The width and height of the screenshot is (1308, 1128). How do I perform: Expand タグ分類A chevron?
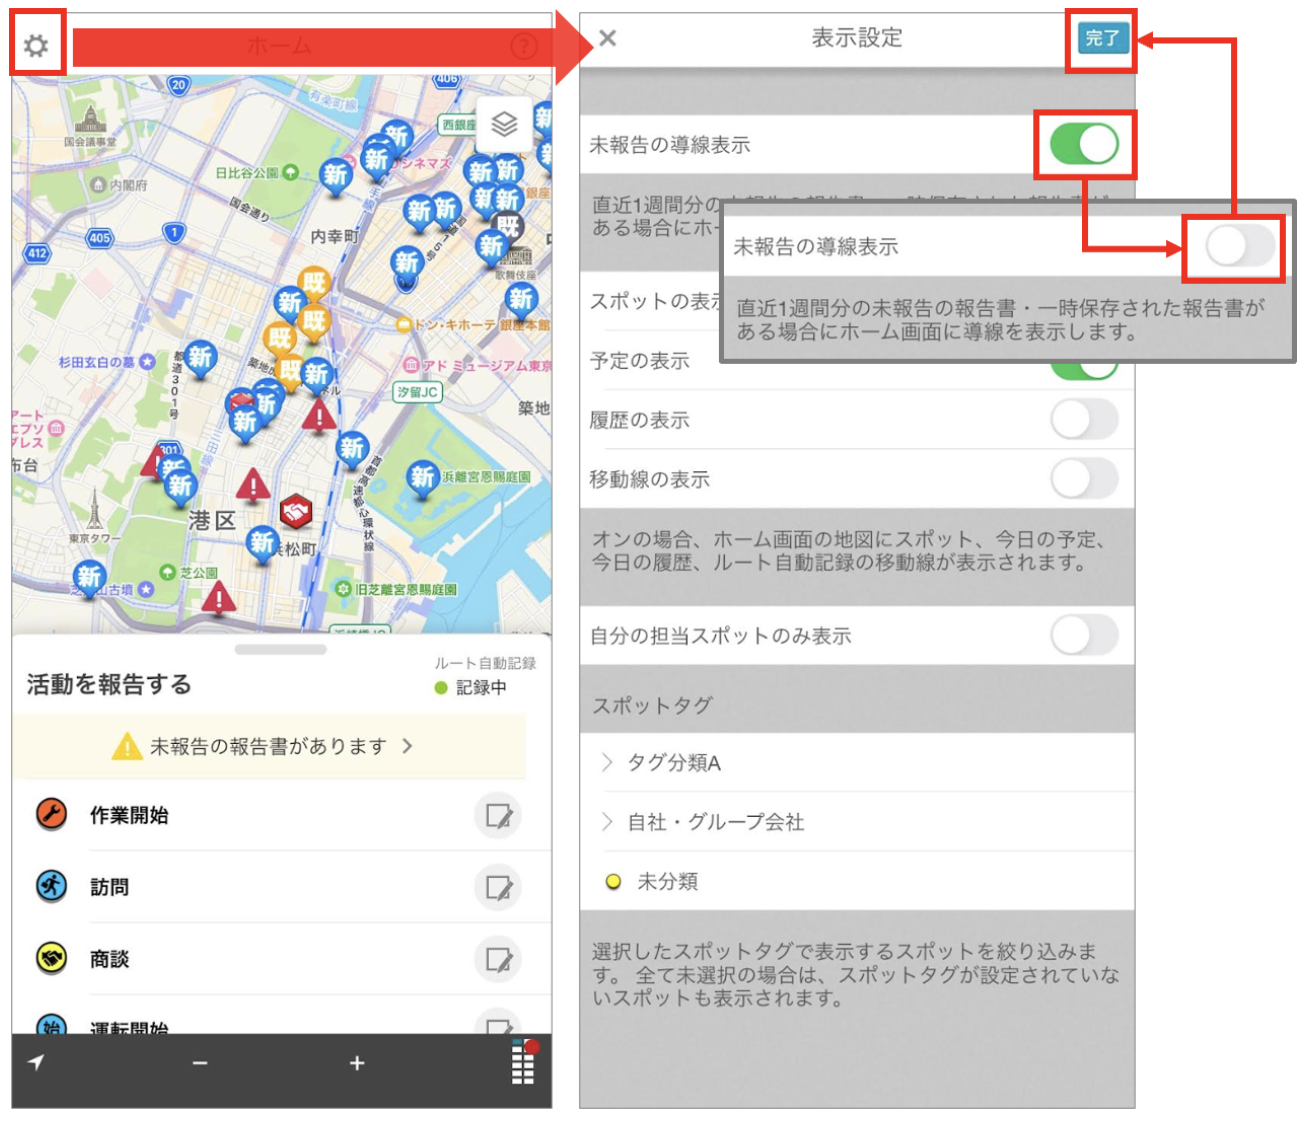click(607, 763)
